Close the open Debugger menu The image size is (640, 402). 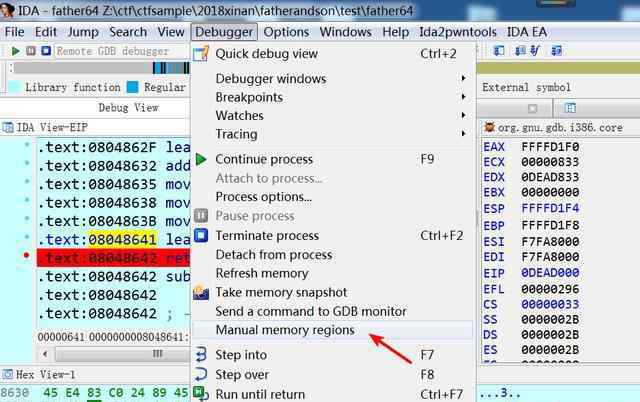224,32
